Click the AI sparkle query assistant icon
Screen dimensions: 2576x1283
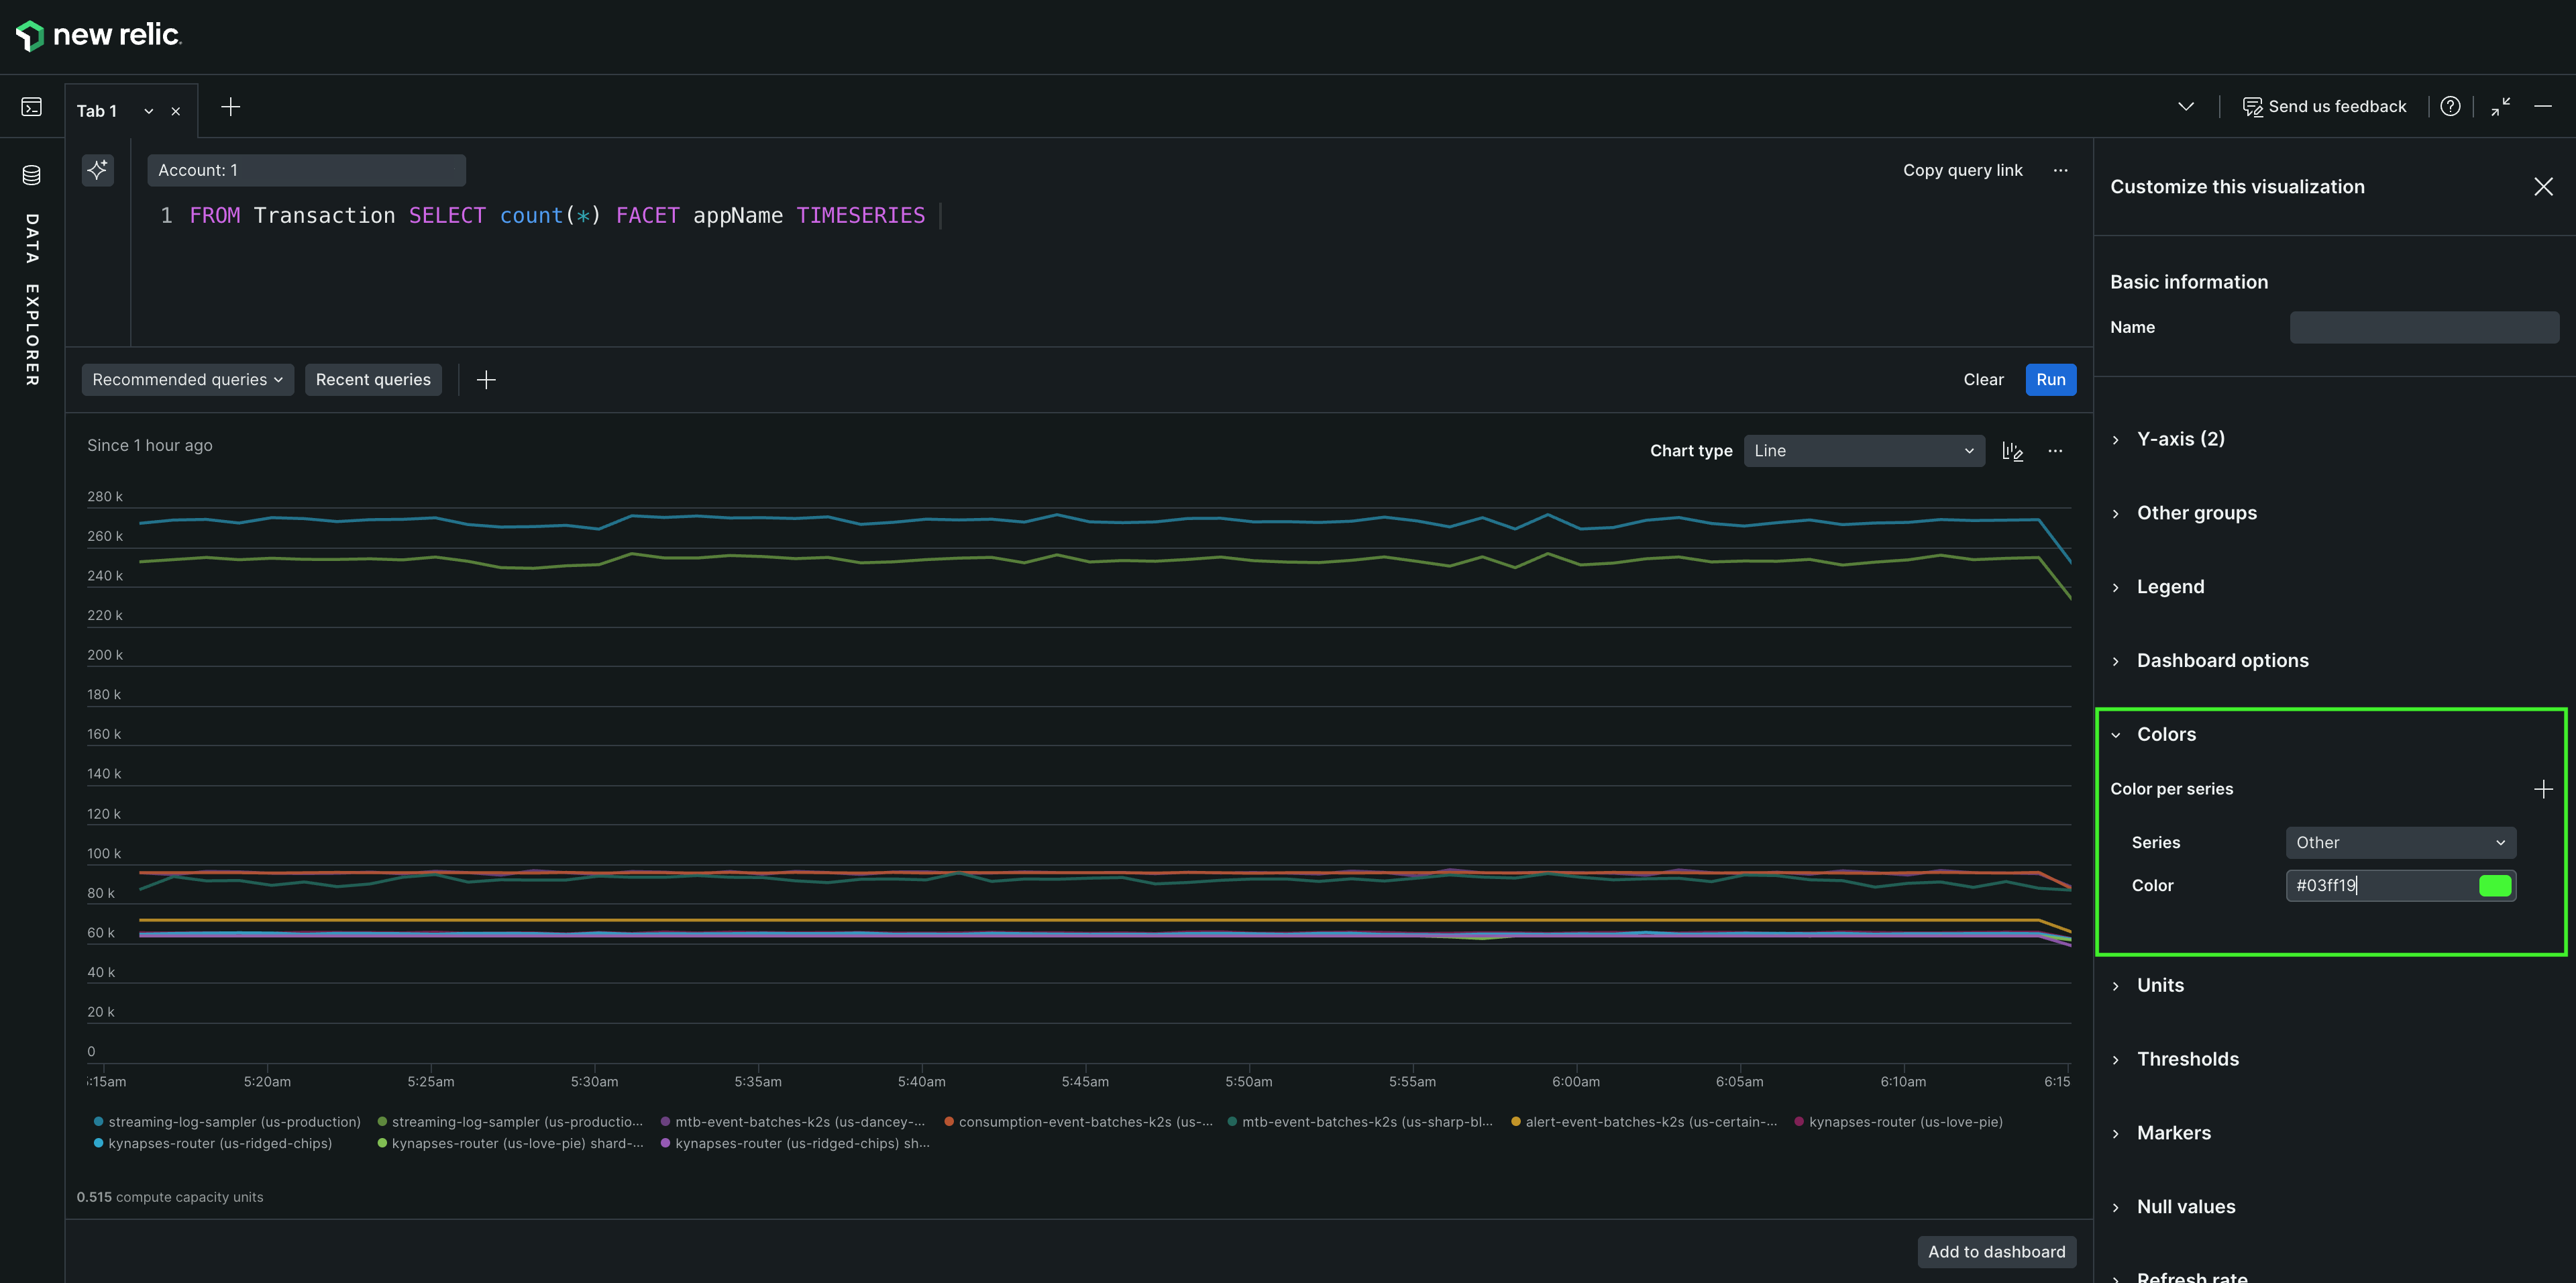click(x=97, y=170)
